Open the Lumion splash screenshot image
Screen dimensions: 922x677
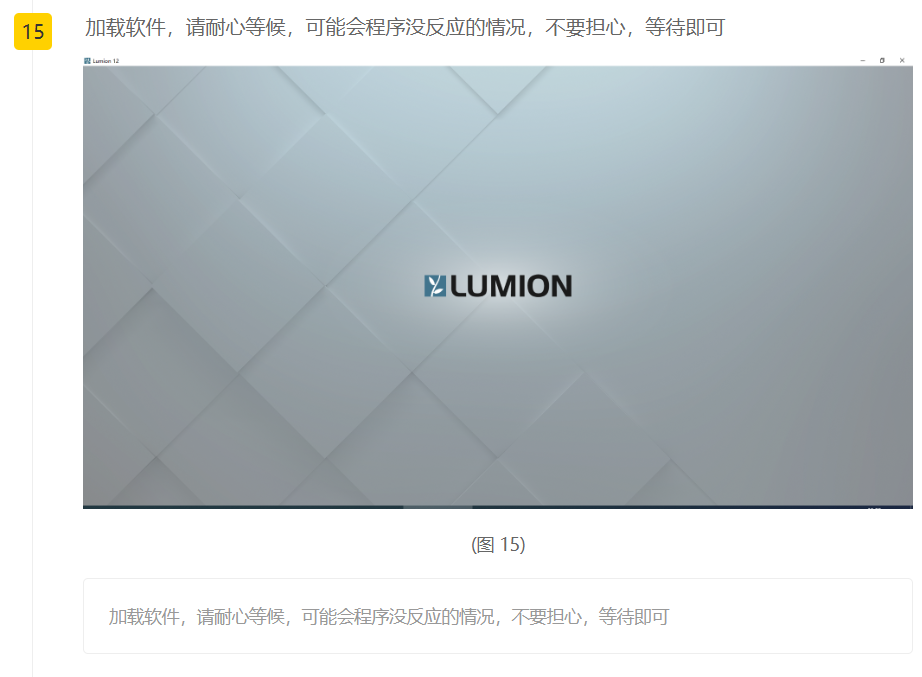[x=498, y=282]
